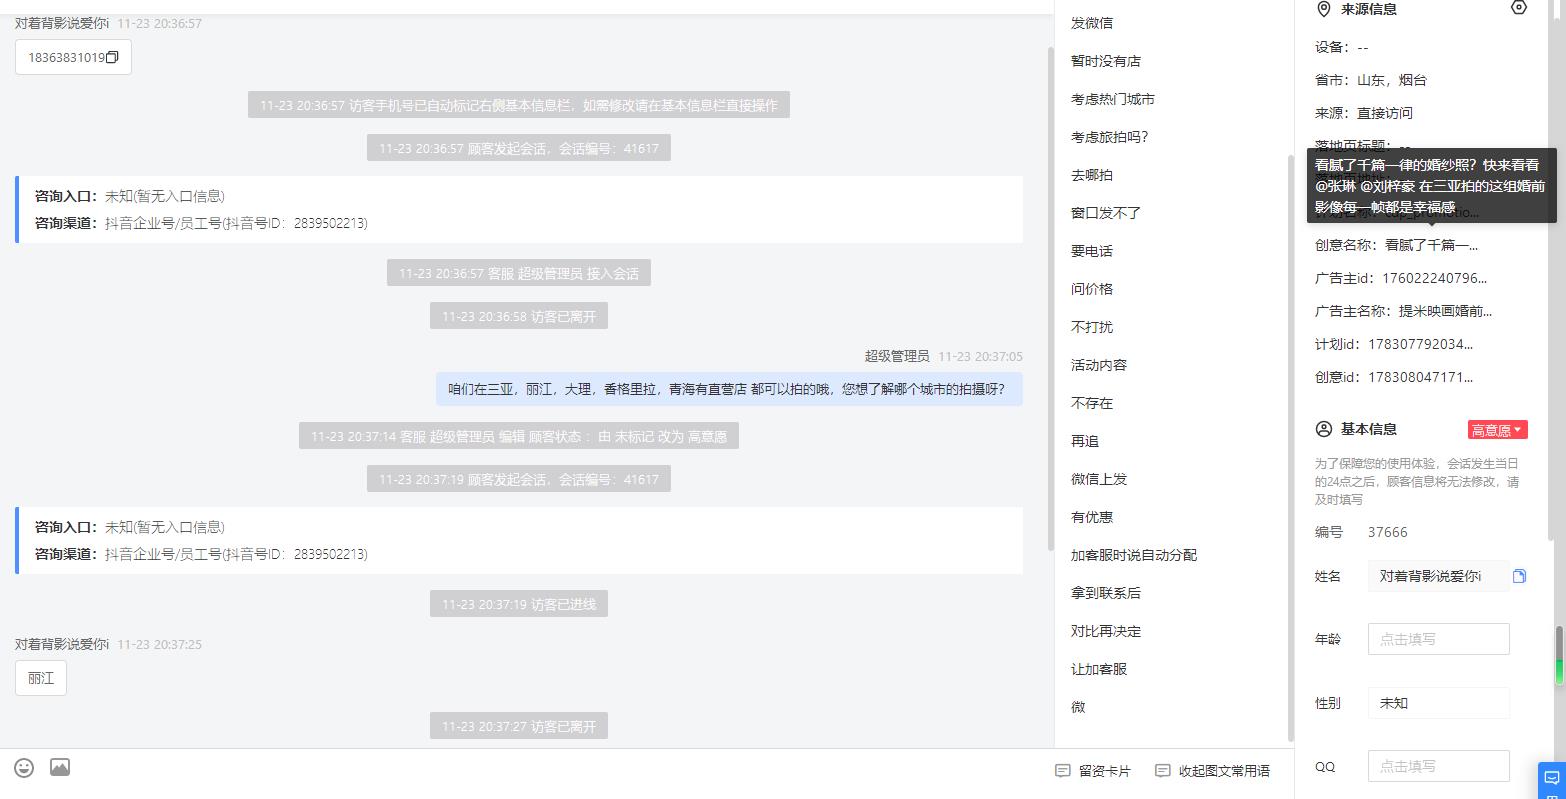
Task: Copy the visitor name icon
Action: tap(1519, 576)
